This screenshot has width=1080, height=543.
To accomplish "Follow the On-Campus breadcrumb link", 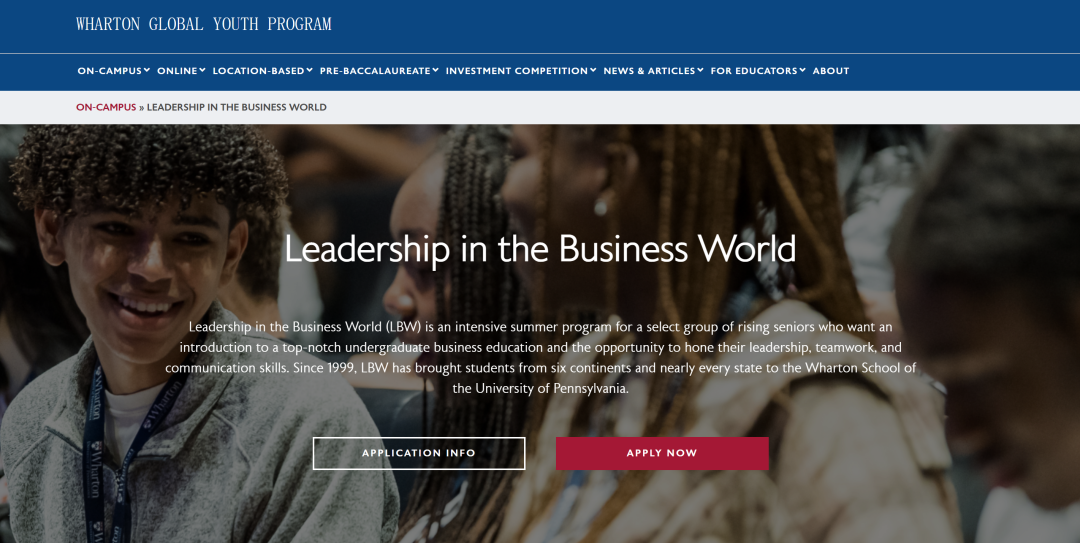I will (106, 107).
